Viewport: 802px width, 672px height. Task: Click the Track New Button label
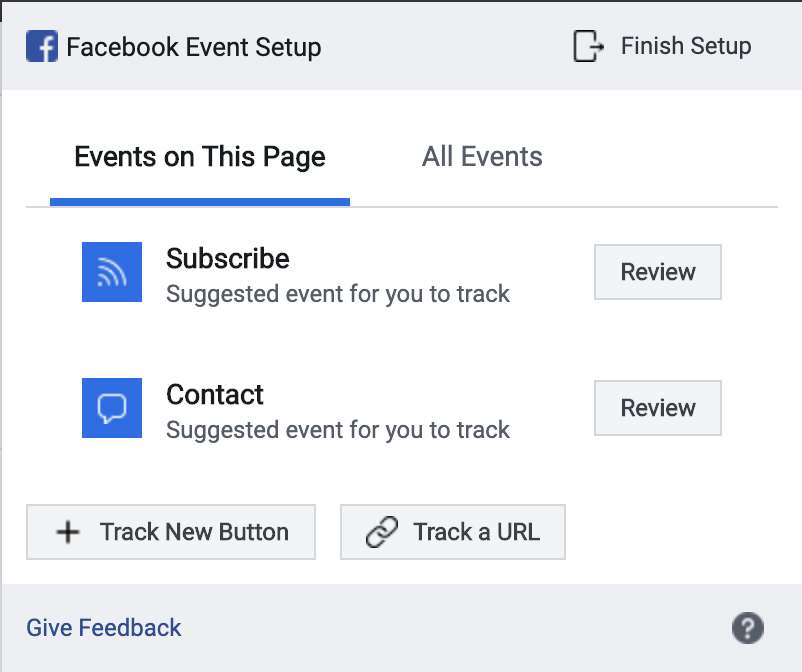(194, 532)
